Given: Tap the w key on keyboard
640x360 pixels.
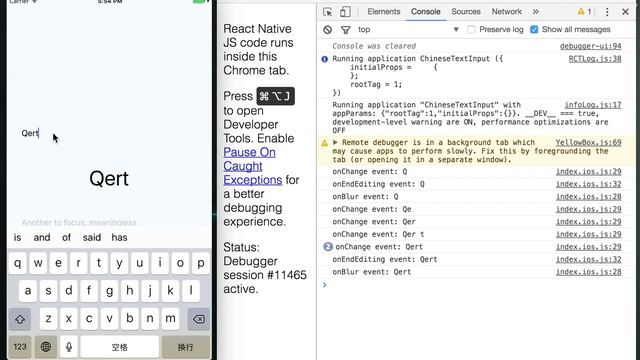Looking at the screenshot, I should click(x=38, y=263).
